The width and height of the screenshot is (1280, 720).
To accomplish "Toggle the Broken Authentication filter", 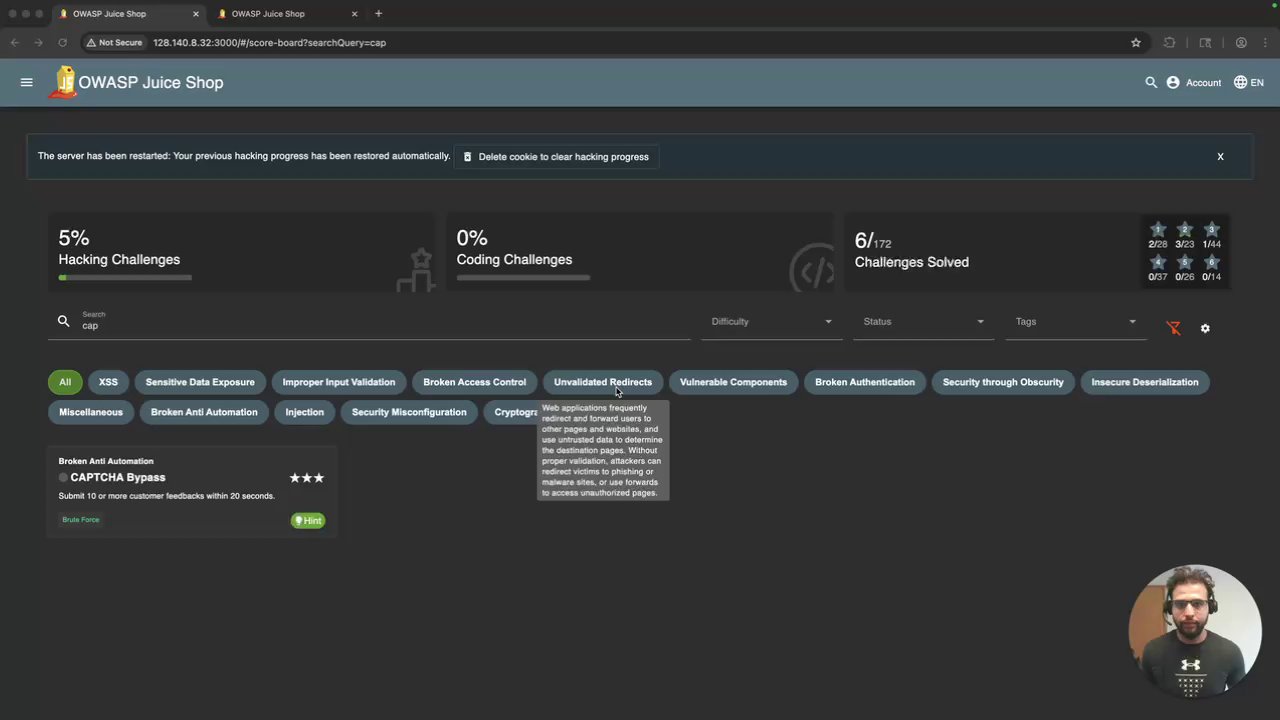I will point(865,382).
